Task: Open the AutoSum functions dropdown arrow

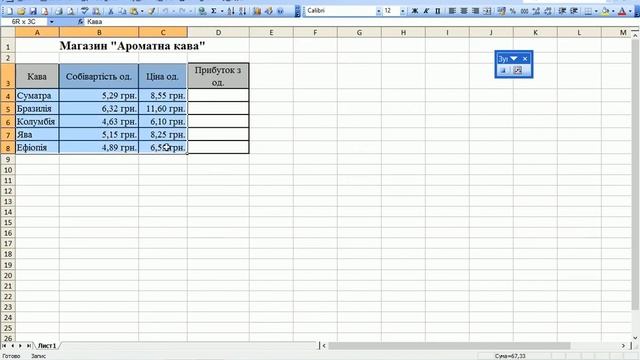Action: pos(222,11)
